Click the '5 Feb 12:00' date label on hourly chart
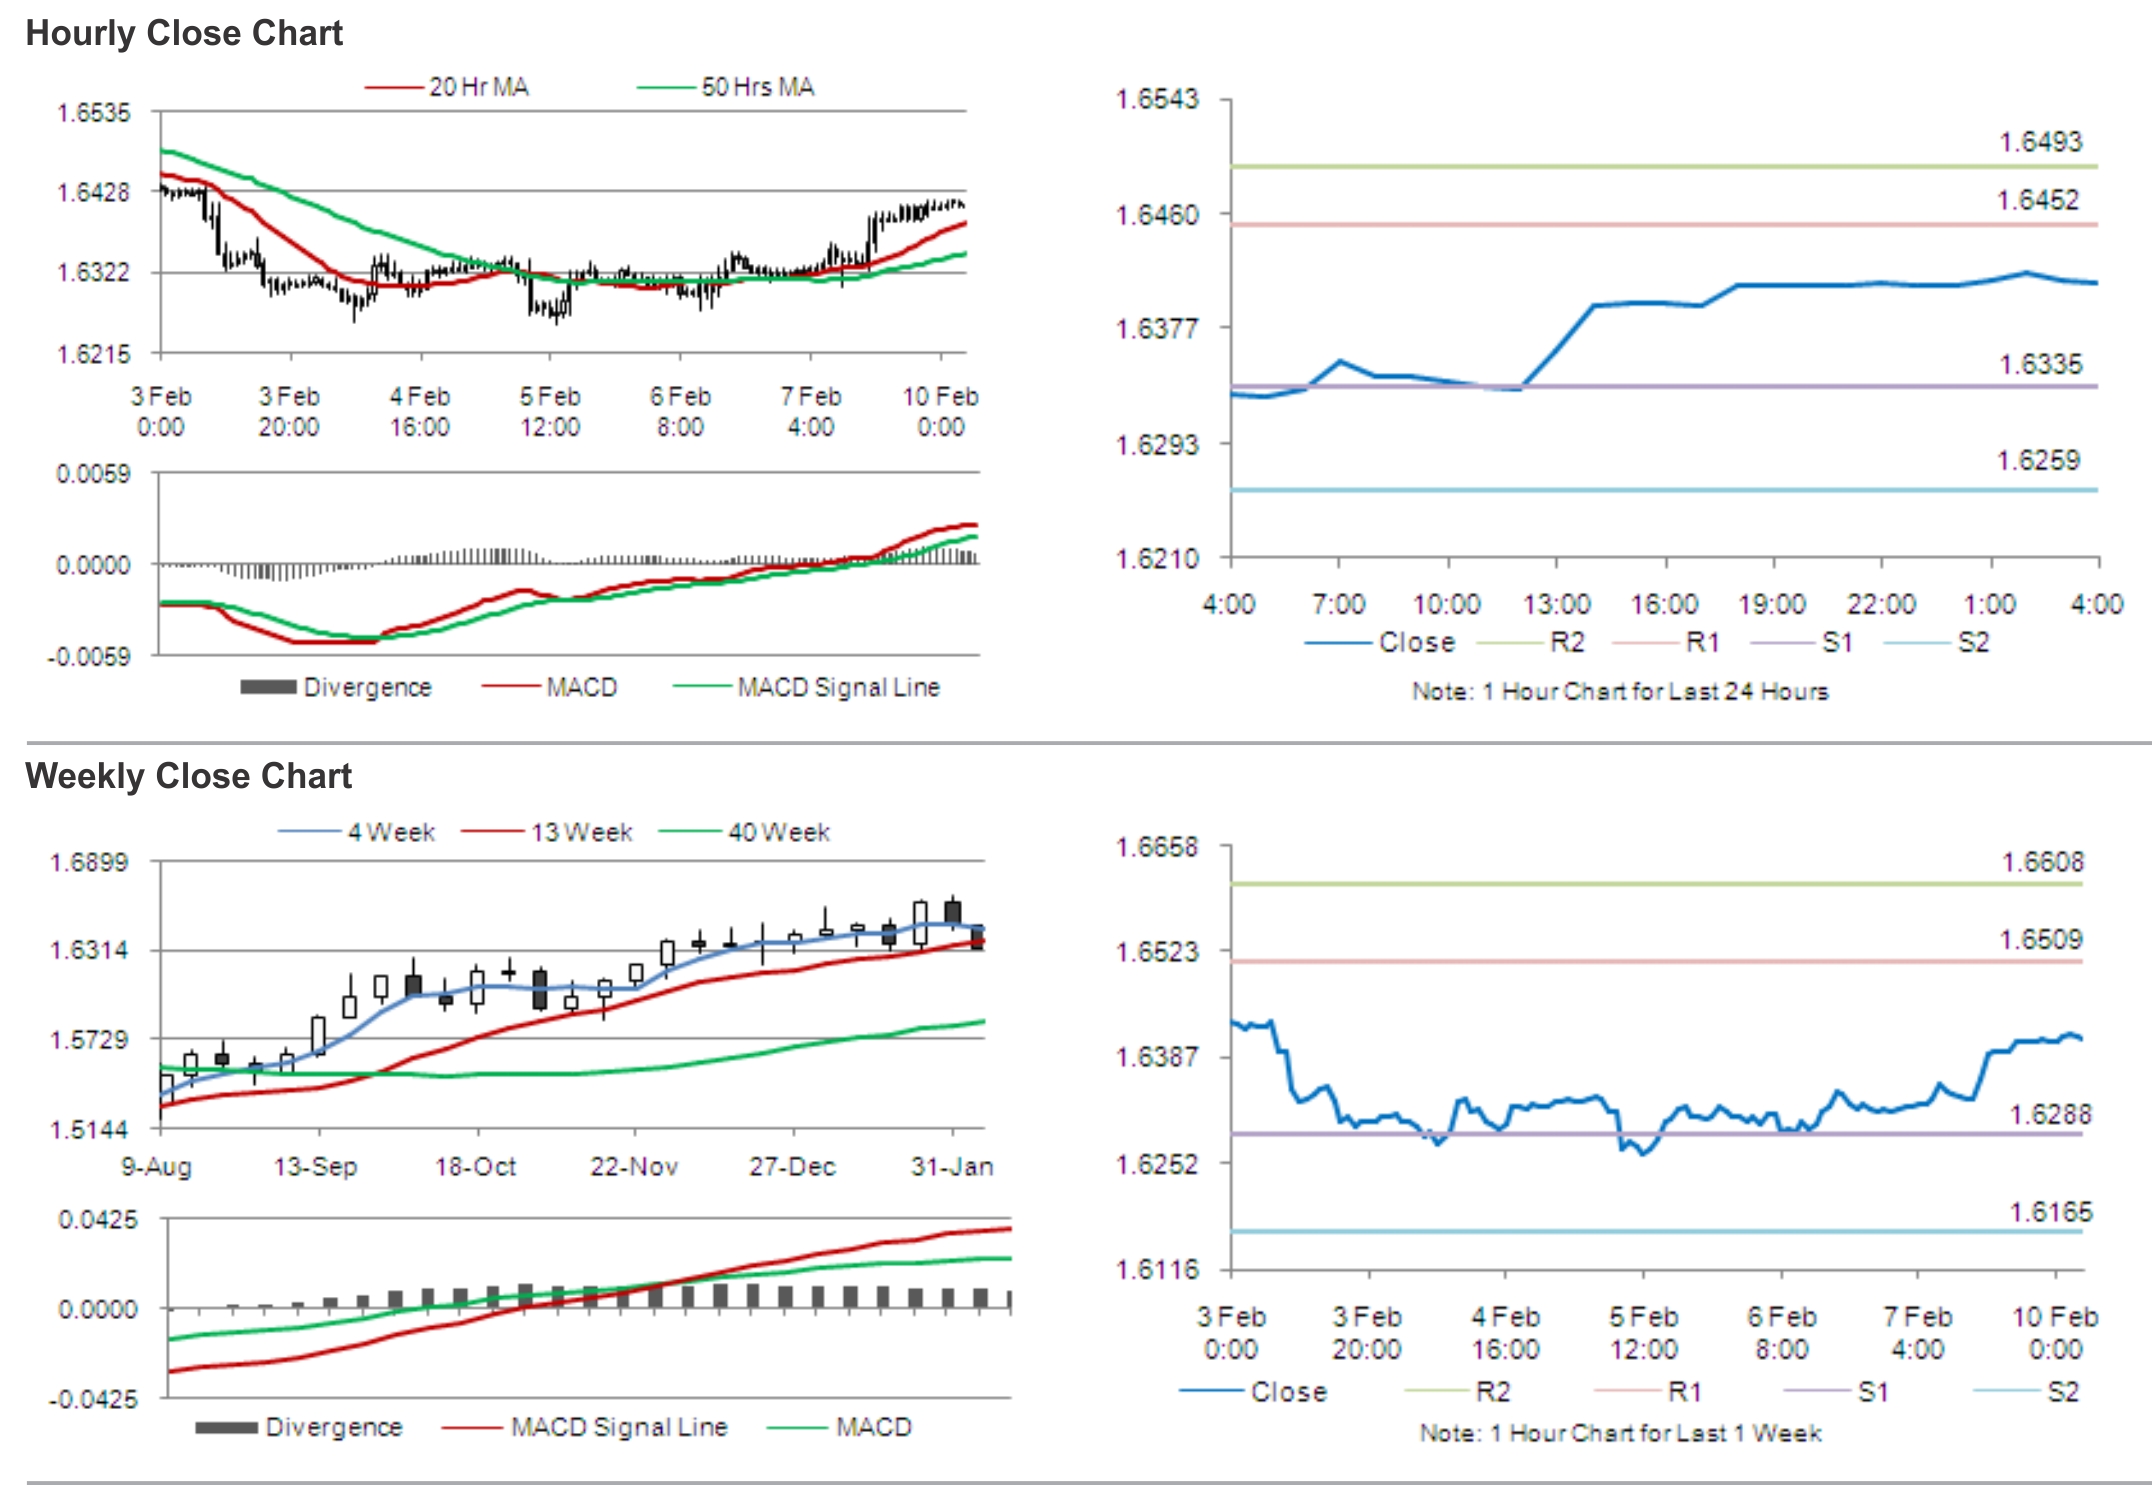2152x1485 pixels. click(550, 412)
